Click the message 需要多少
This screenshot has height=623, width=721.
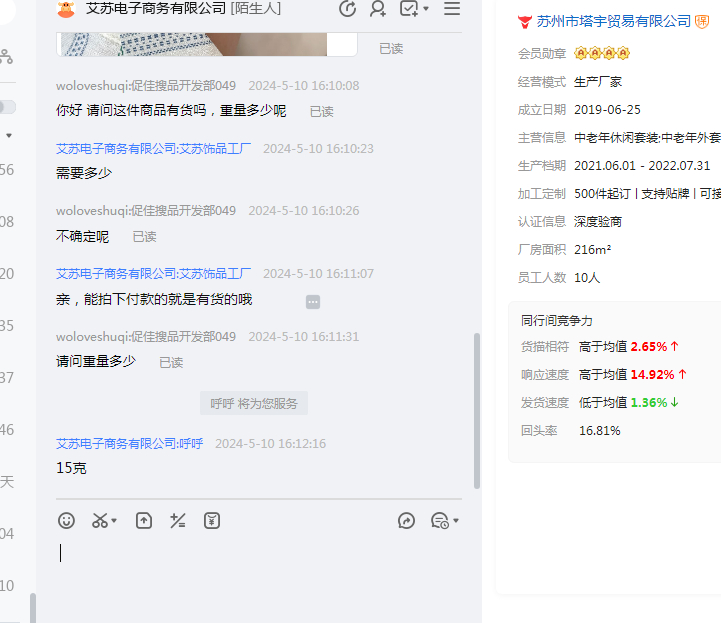pyautogui.click(x=84, y=173)
